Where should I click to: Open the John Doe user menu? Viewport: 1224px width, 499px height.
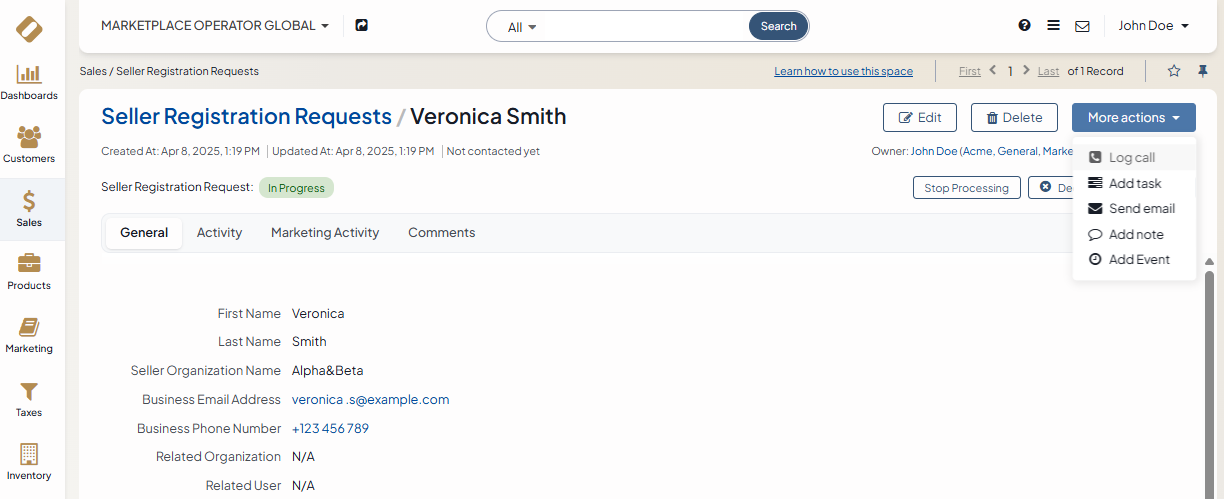1153,26
